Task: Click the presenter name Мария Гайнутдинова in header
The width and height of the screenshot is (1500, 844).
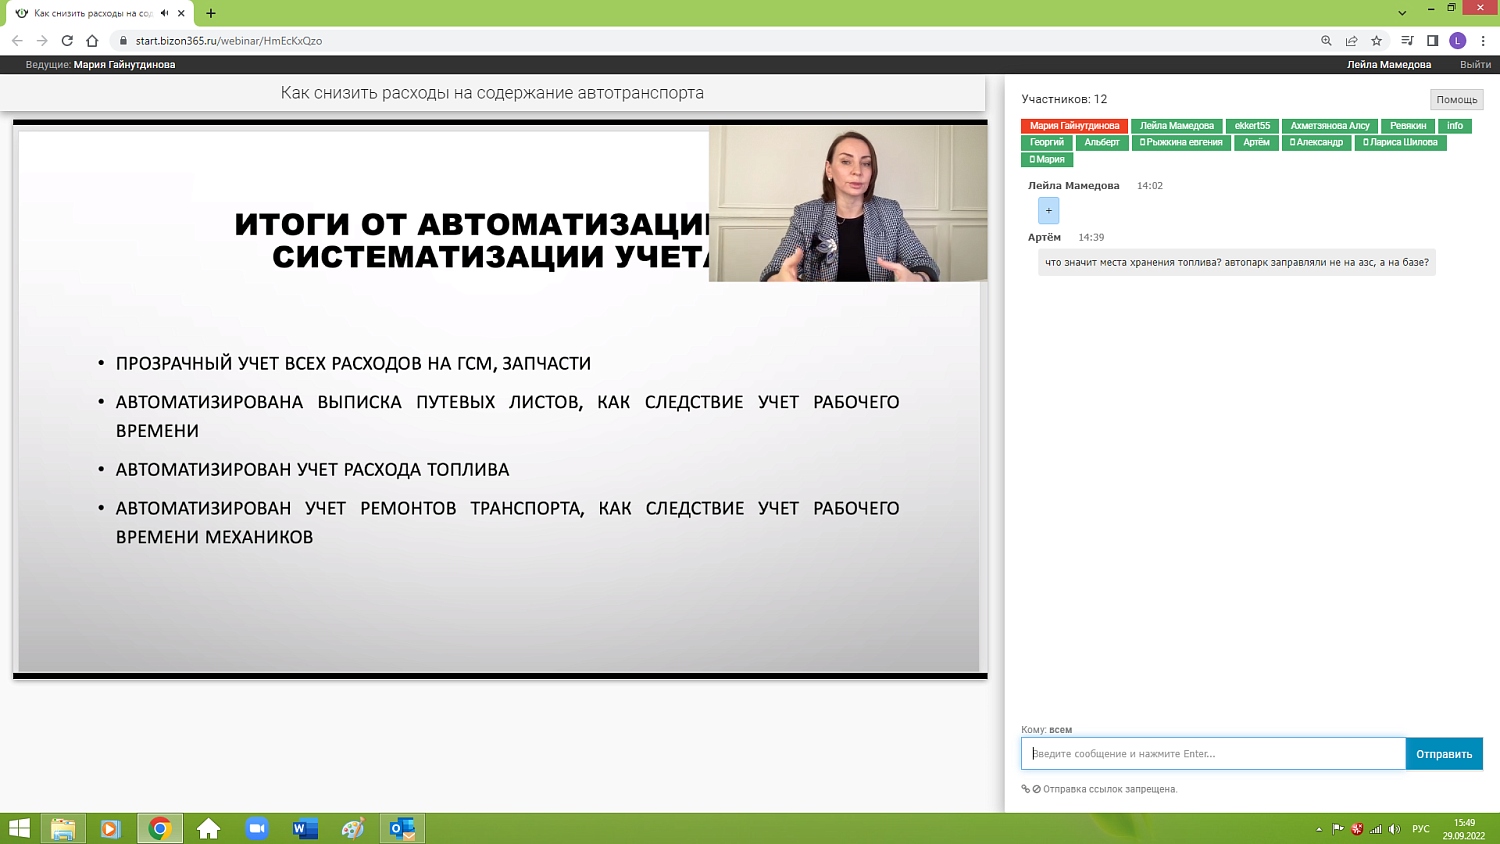Action: point(124,64)
